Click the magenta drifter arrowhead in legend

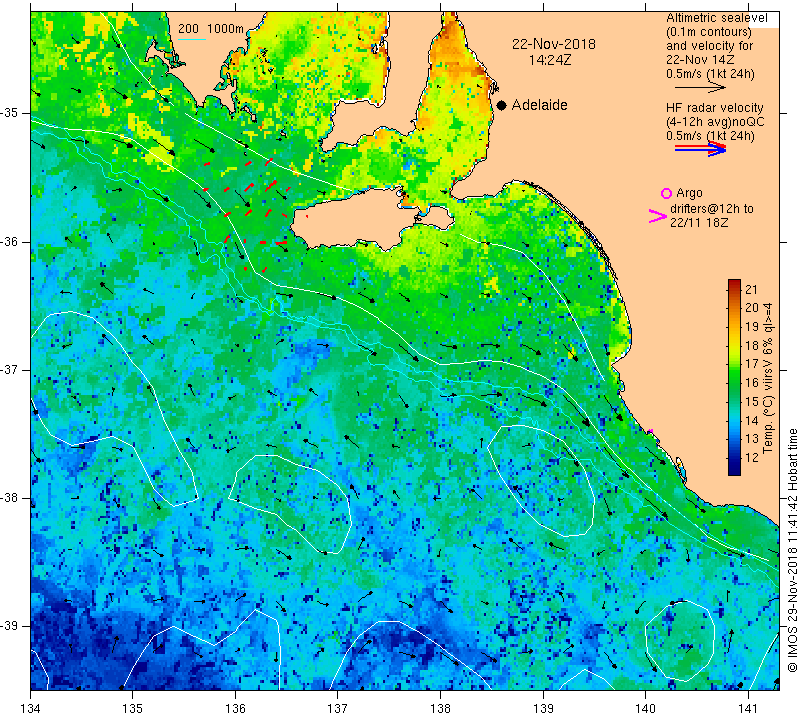pyautogui.click(x=657, y=216)
